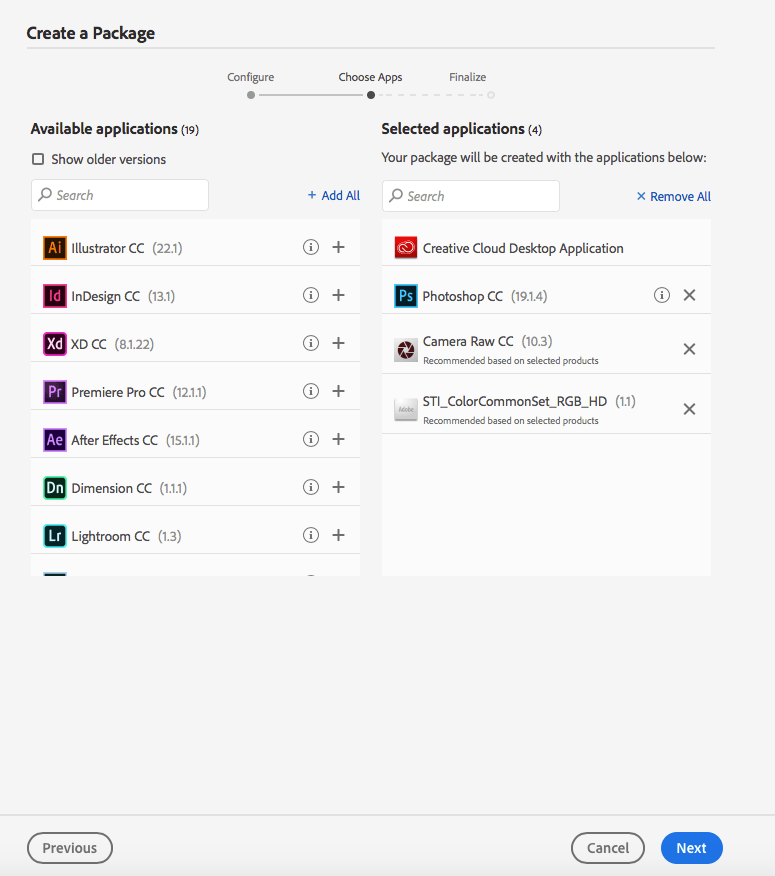
Task: Enable Show older versions checkbox
Action: [38, 159]
